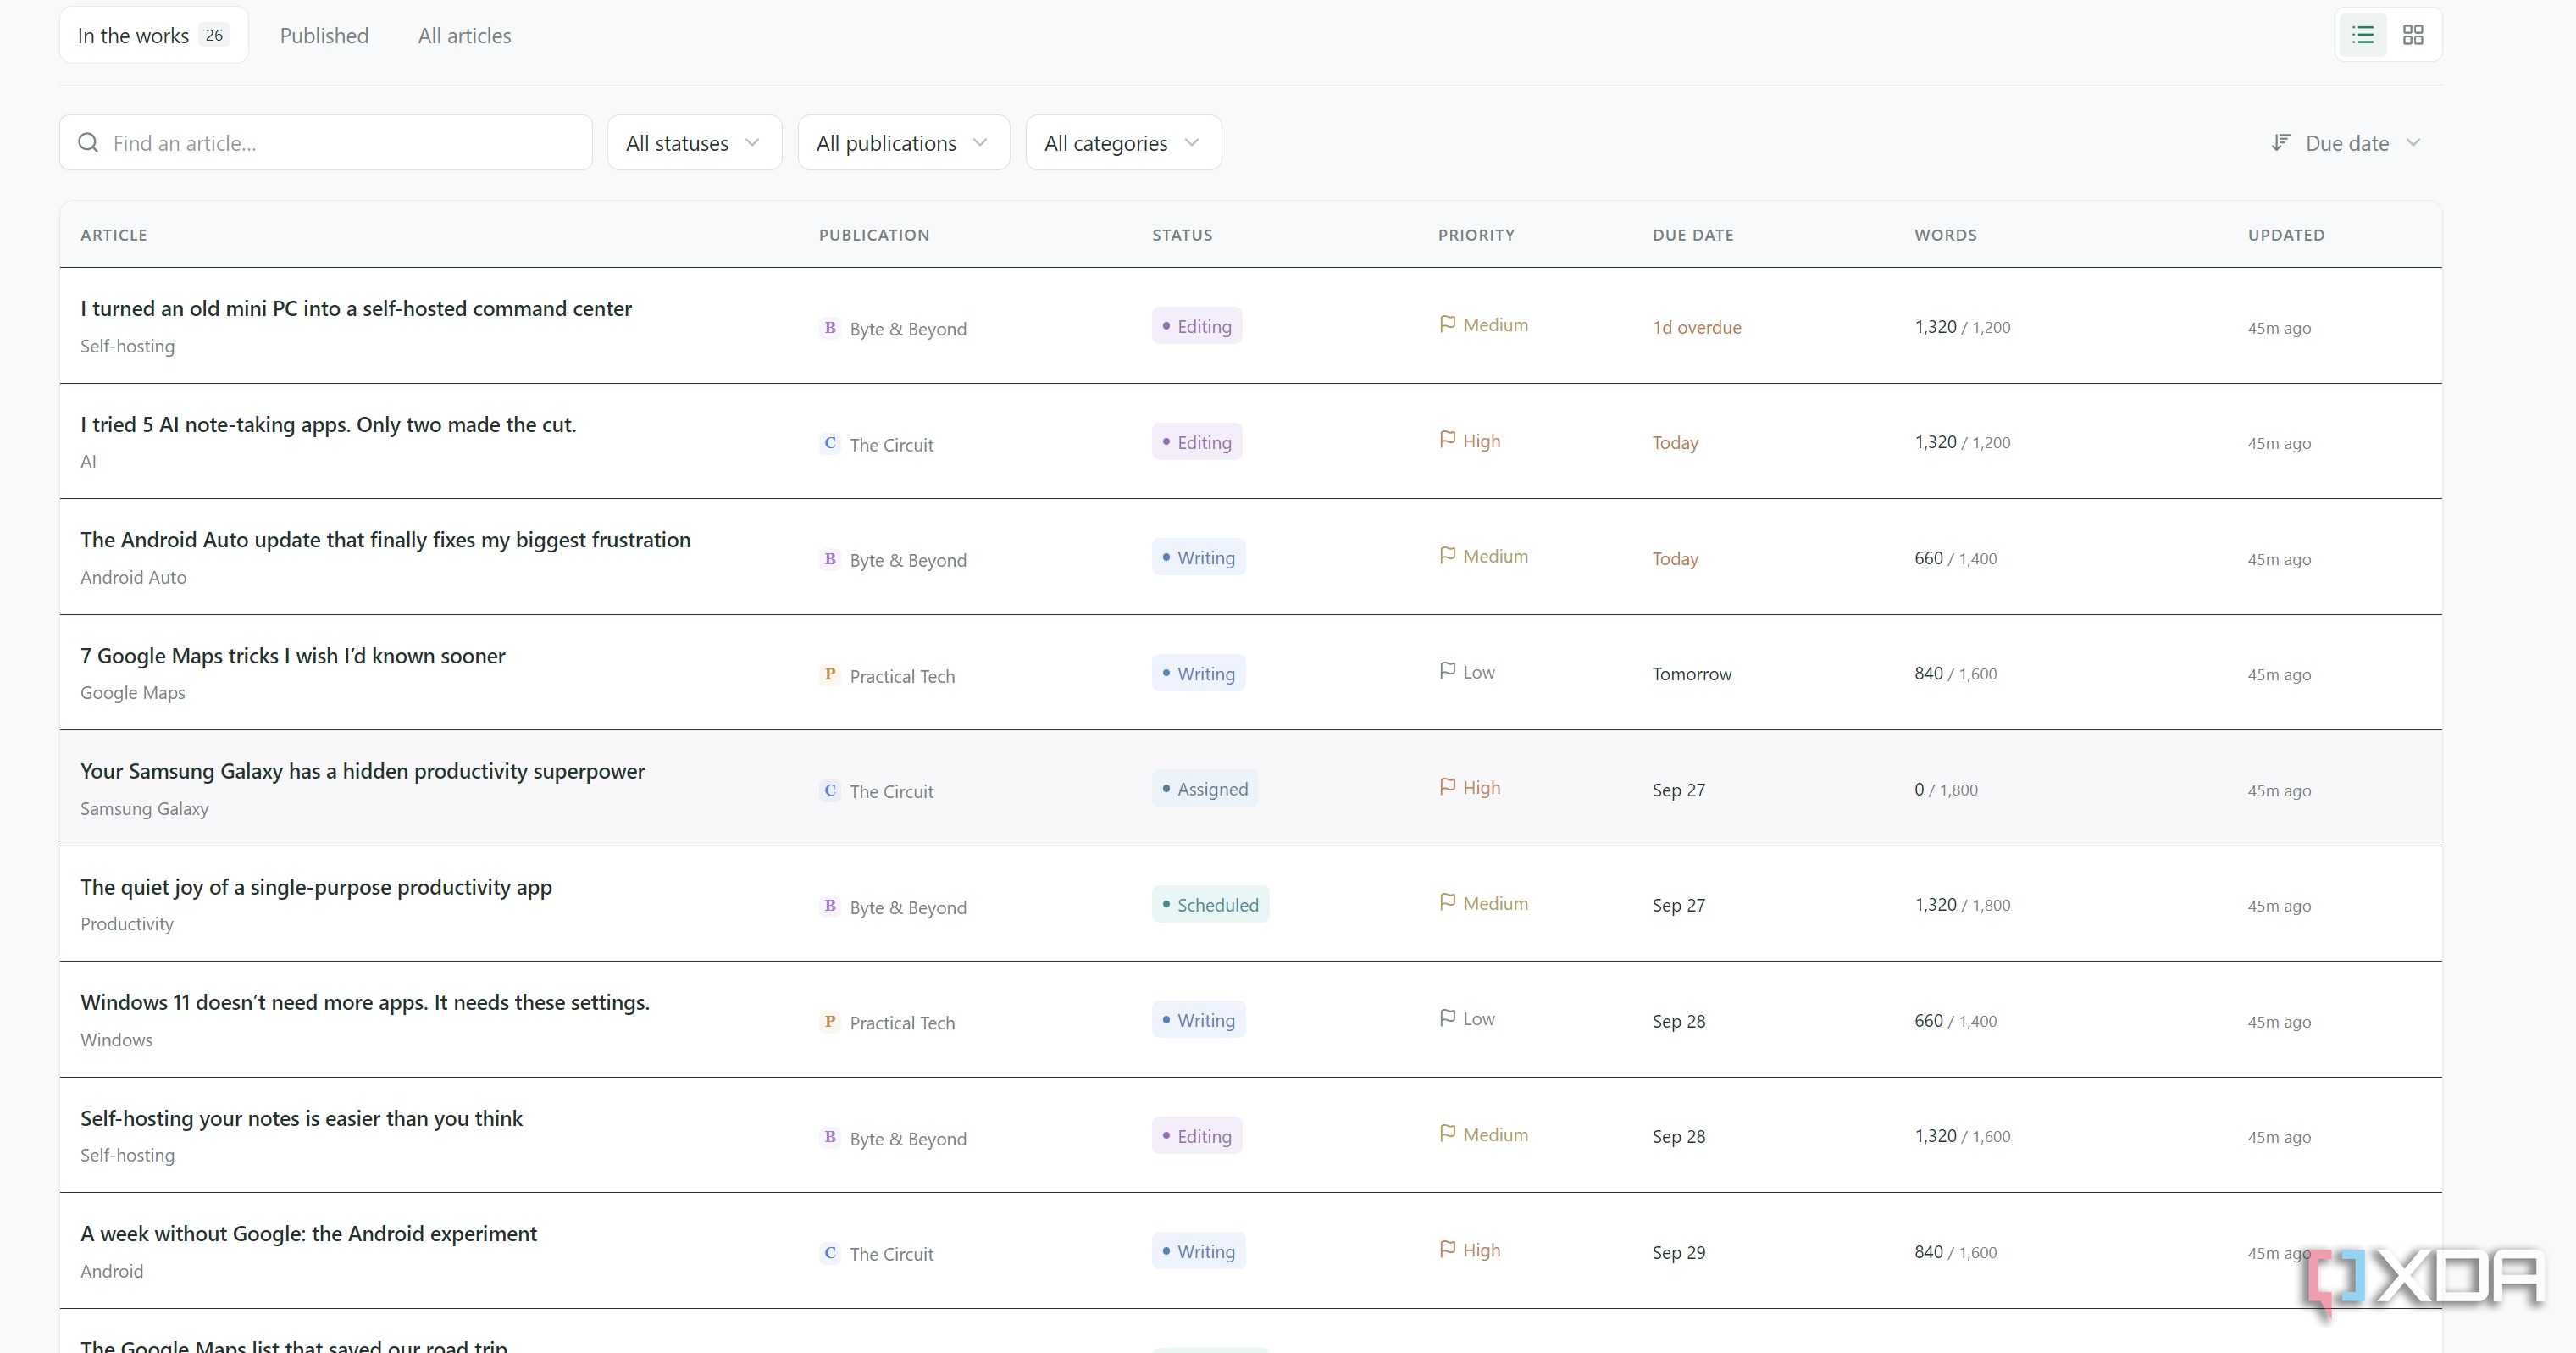Click the 1d overdue due date
This screenshot has width=2576, height=1353.
1696,327
